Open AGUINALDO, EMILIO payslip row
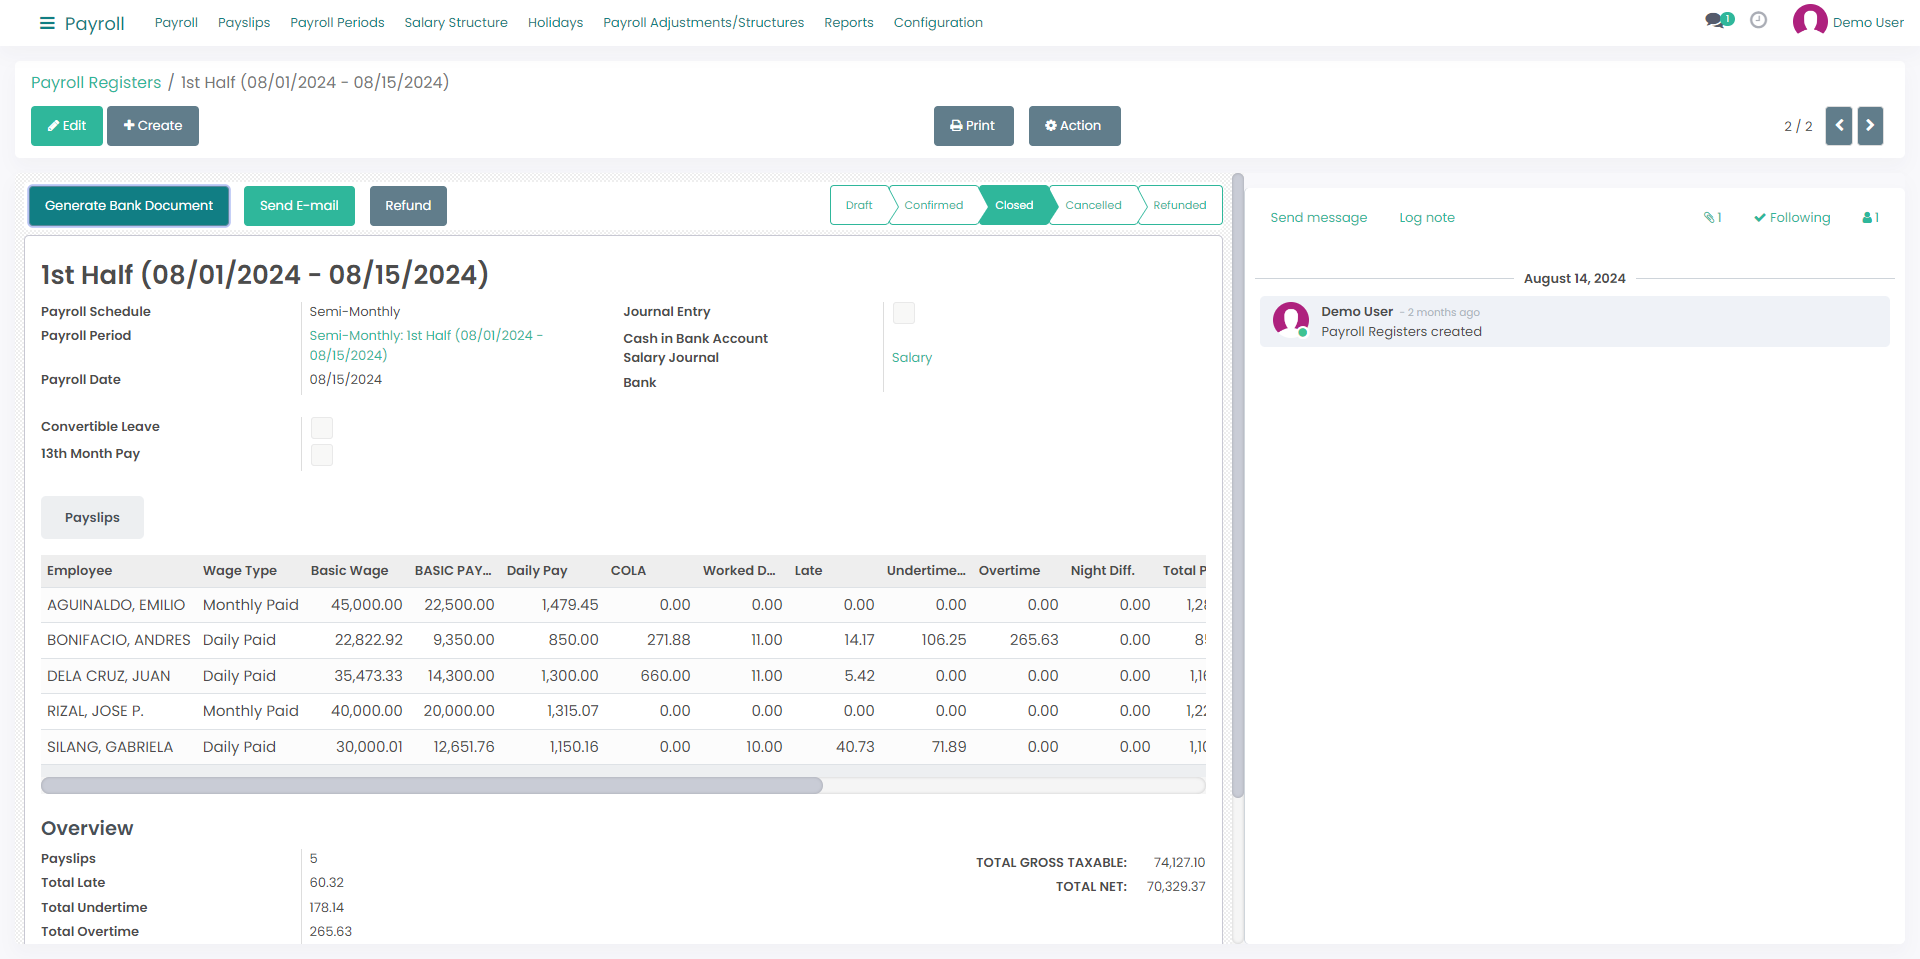1920x959 pixels. click(x=623, y=605)
